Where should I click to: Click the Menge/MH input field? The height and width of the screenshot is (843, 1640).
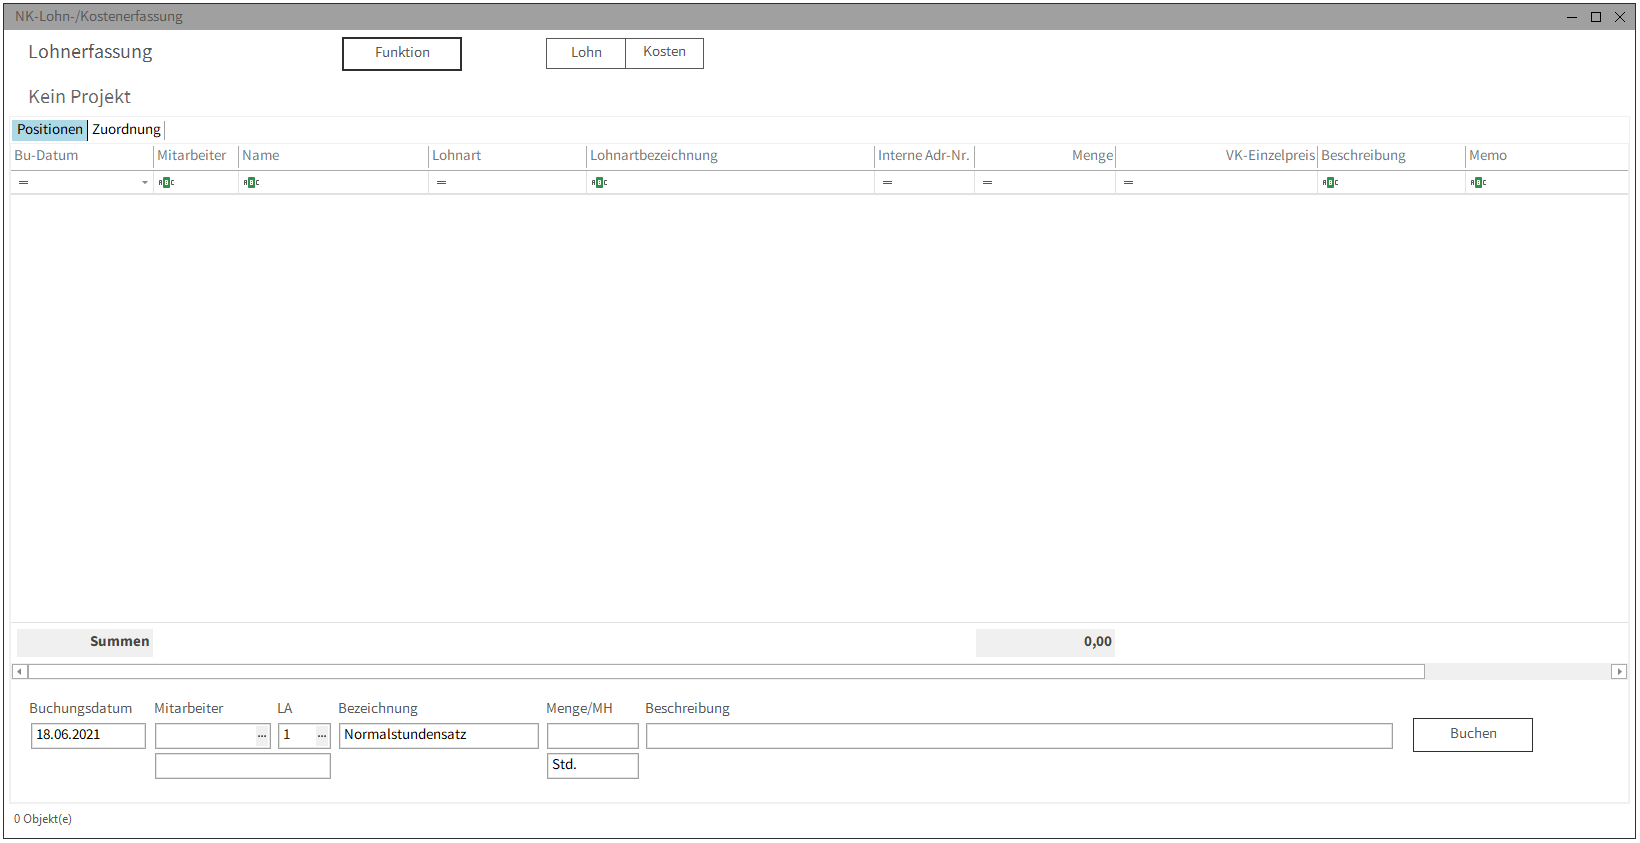click(592, 736)
